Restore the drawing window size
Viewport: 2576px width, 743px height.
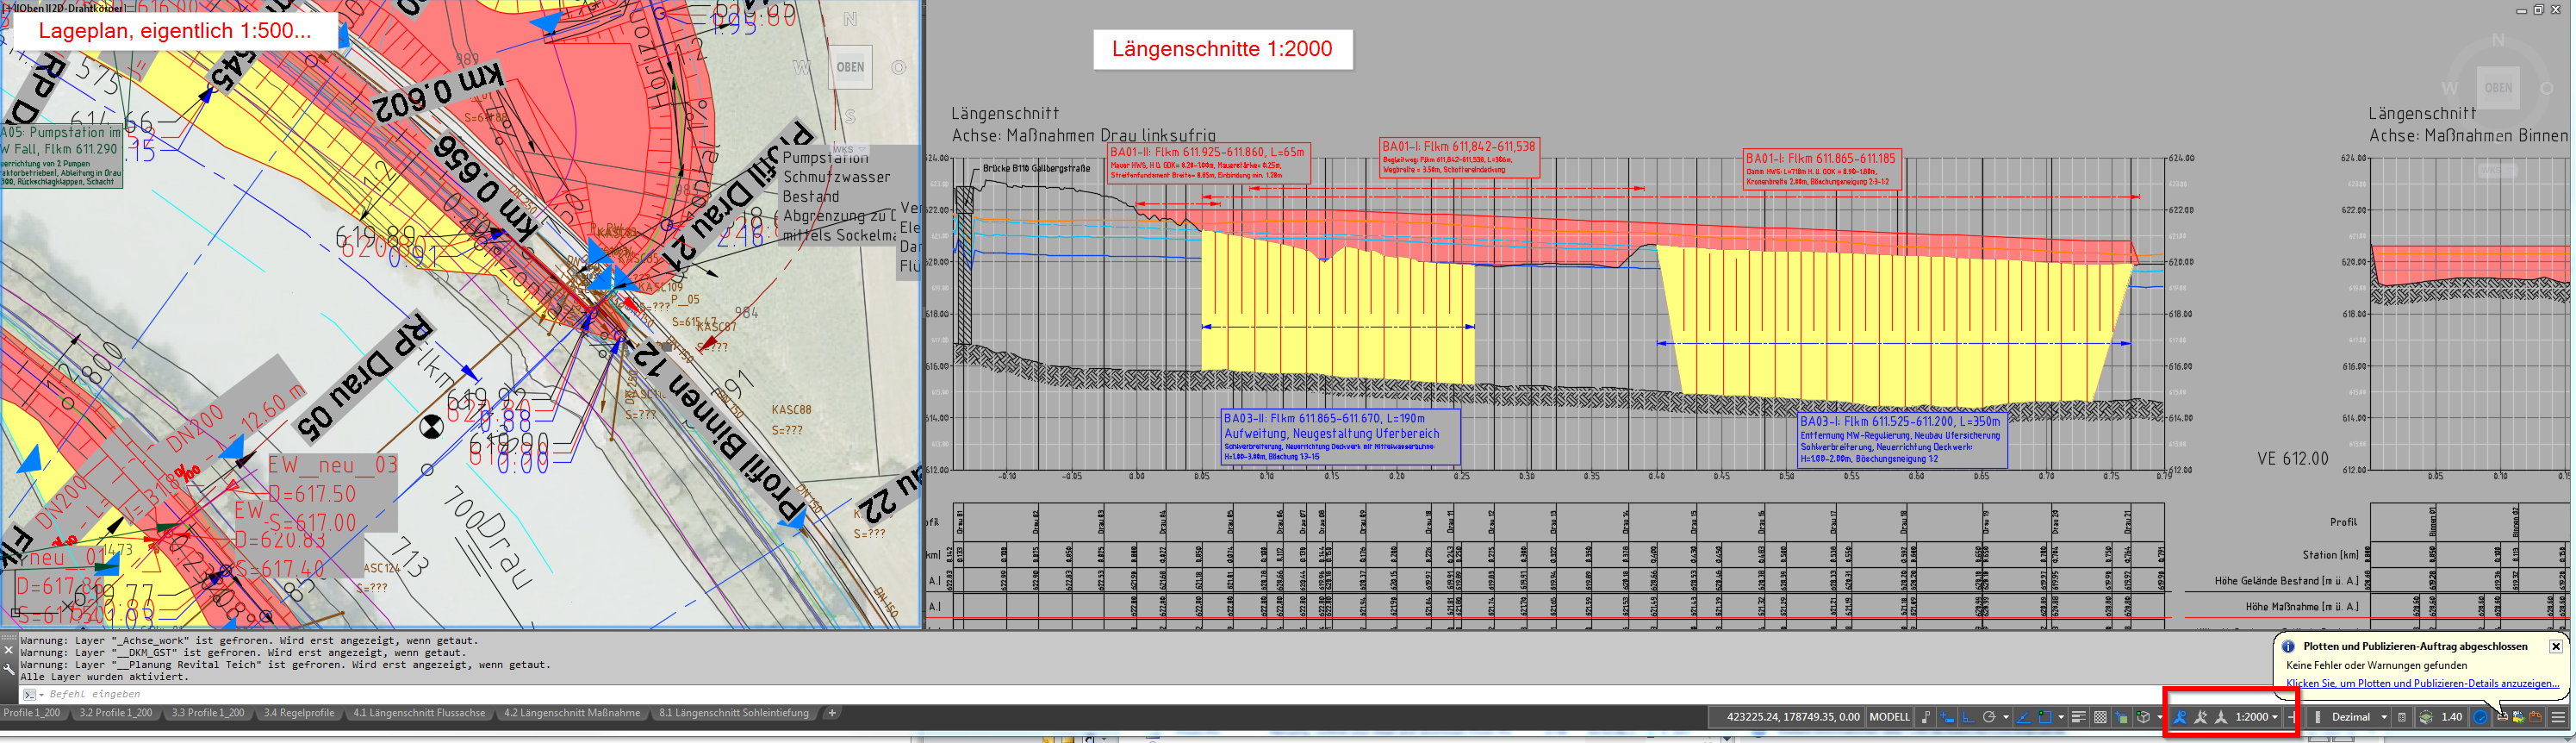[x=2538, y=9]
